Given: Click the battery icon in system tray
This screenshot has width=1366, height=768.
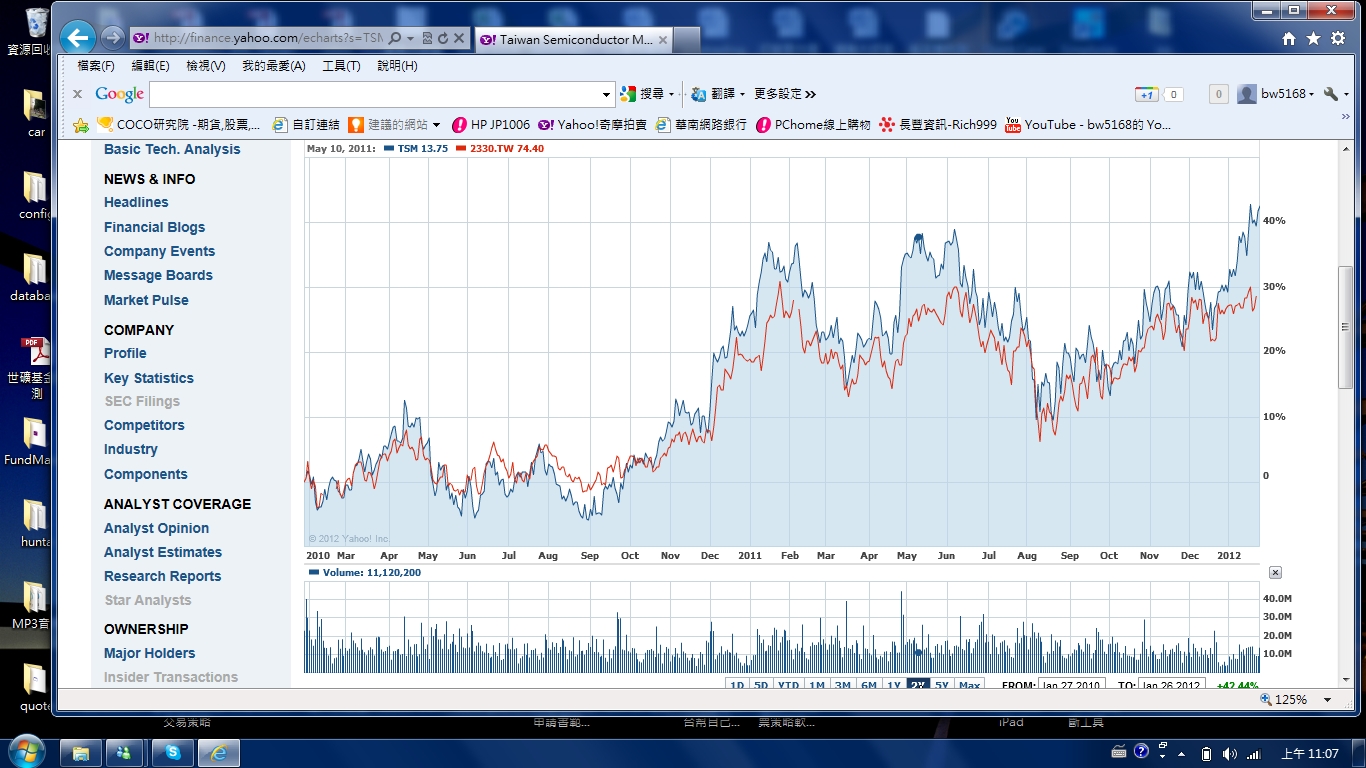Looking at the screenshot, I should (1206, 753).
